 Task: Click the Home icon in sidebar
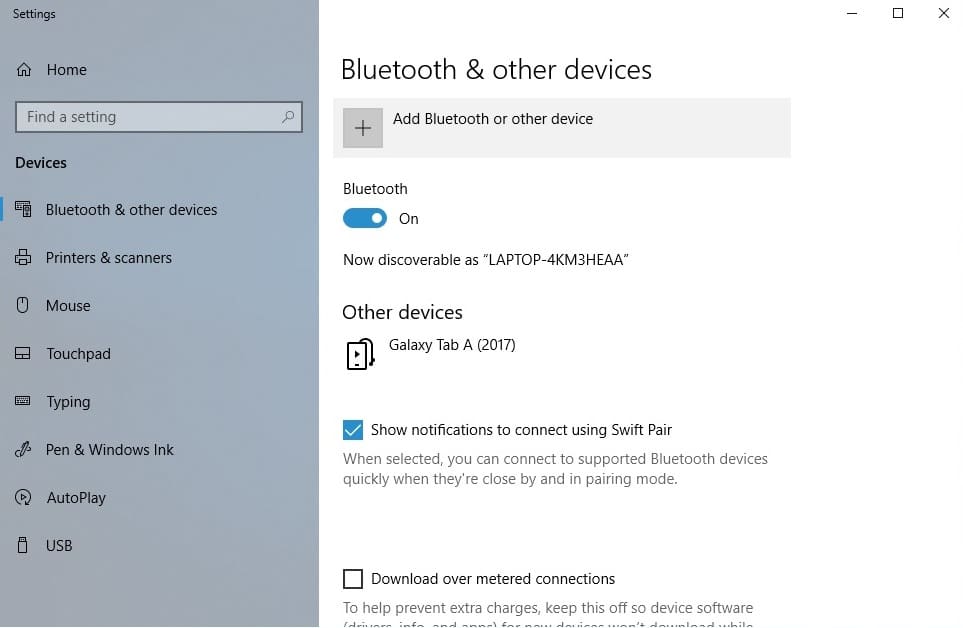click(x=24, y=70)
